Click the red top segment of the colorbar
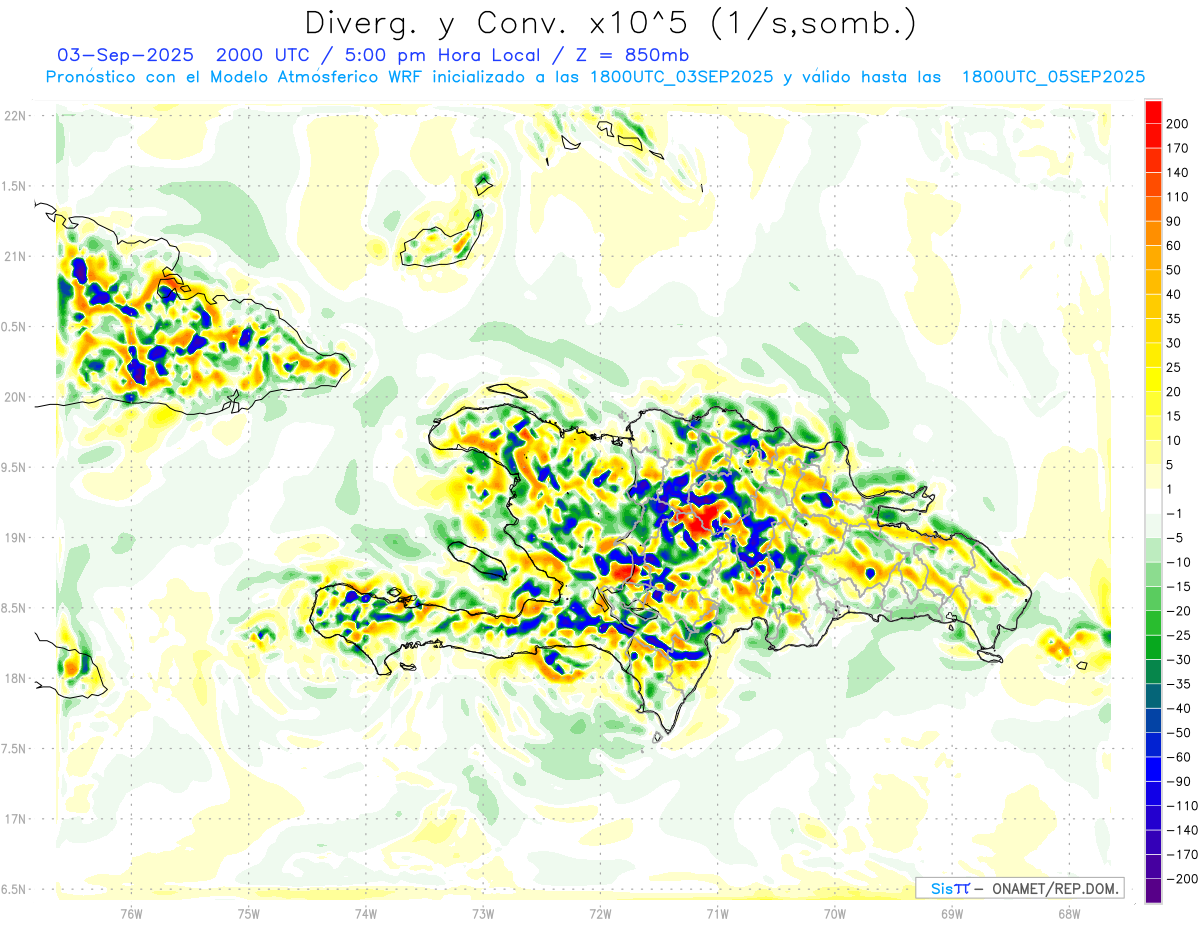Viewport: 1200px width, 927px height. click(1153, 112)
